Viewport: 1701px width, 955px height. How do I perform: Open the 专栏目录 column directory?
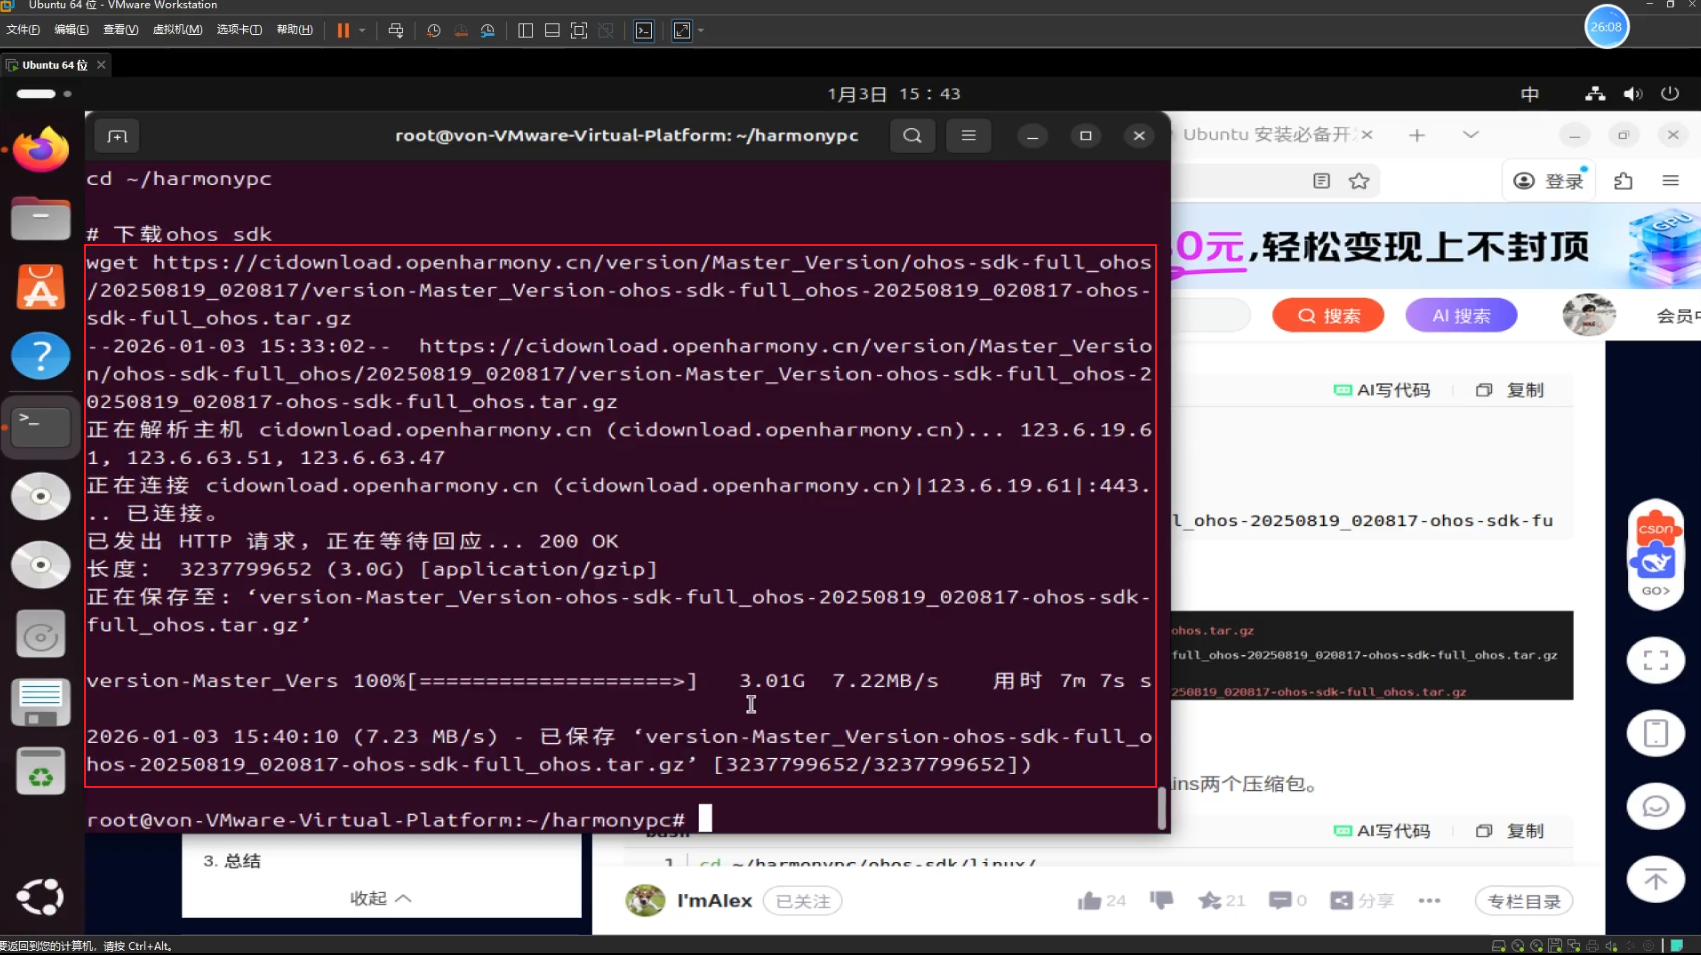pyautogui.click(x=1523, y=900)
